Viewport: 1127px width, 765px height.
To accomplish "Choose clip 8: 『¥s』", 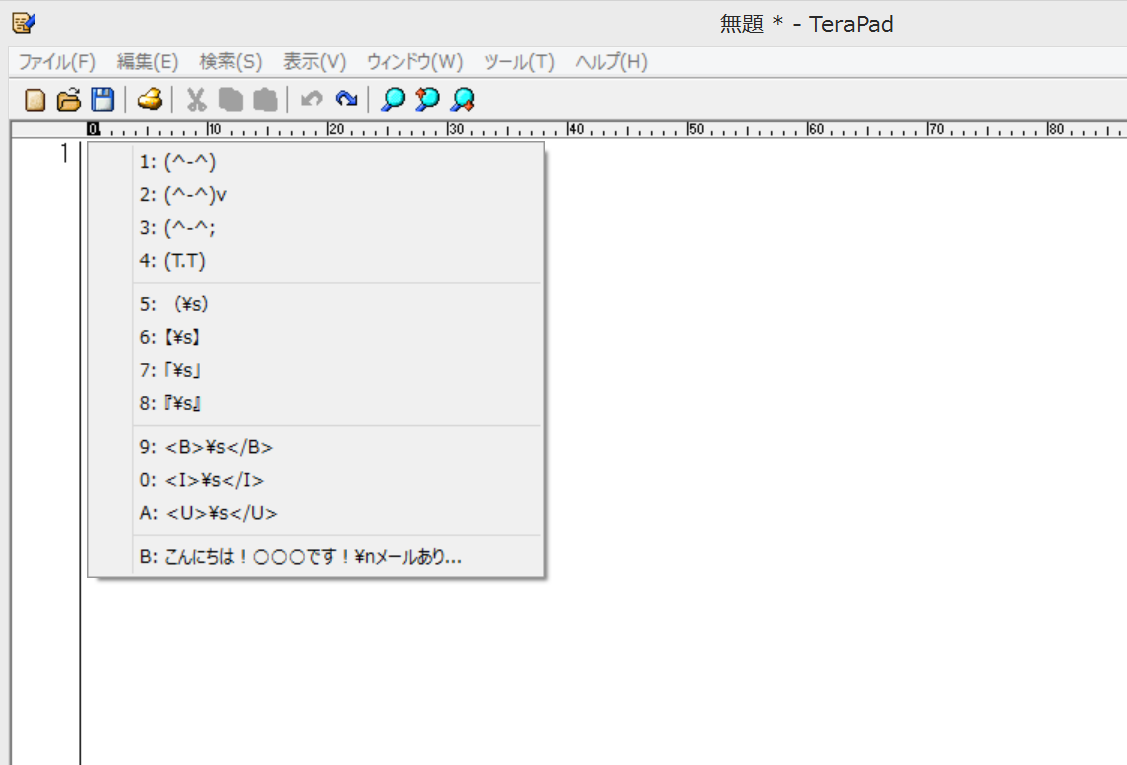I will 316,403.
